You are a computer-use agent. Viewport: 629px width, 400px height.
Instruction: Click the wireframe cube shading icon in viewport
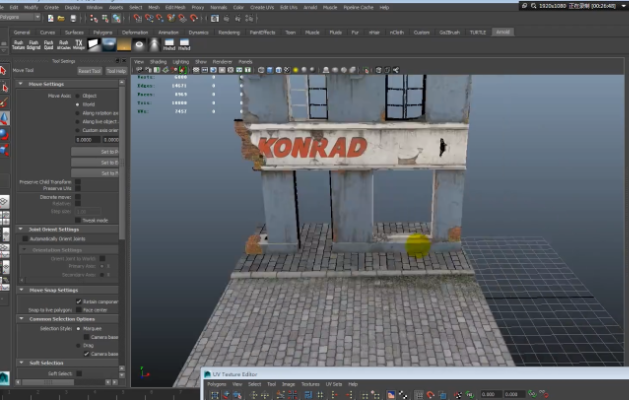click(261, 70)
